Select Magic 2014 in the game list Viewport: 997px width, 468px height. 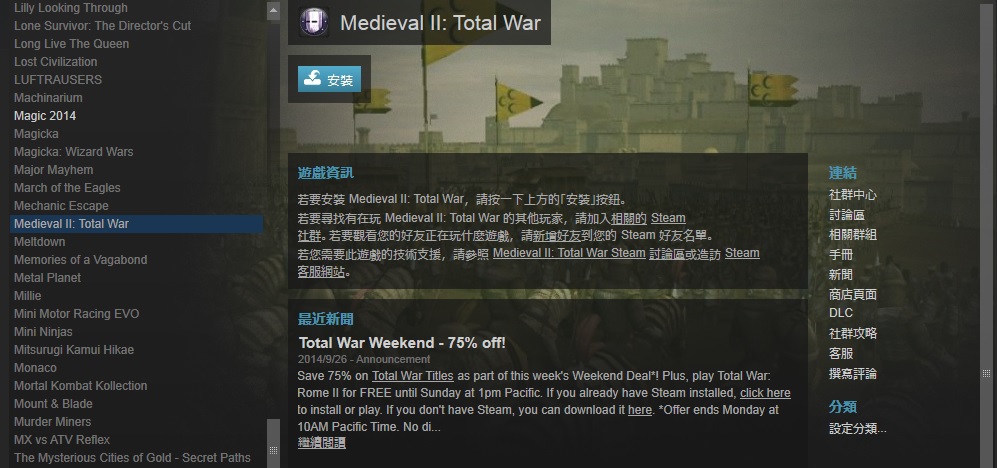[45, 116]
